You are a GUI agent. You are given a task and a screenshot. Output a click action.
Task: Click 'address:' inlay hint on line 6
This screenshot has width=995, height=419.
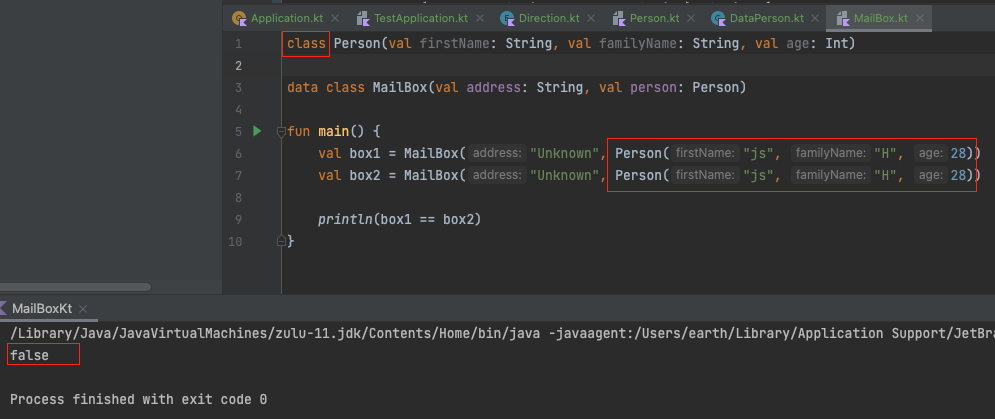click(498, 154)
